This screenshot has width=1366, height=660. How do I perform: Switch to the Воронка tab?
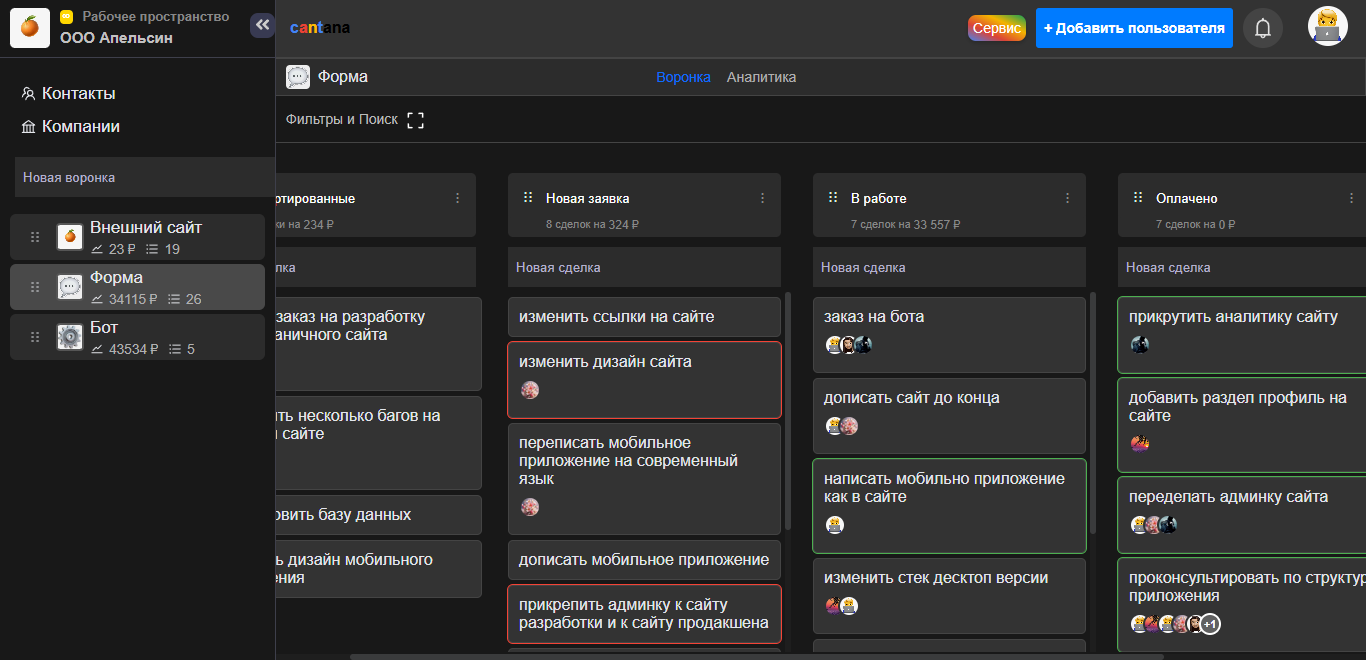[683, 77]
